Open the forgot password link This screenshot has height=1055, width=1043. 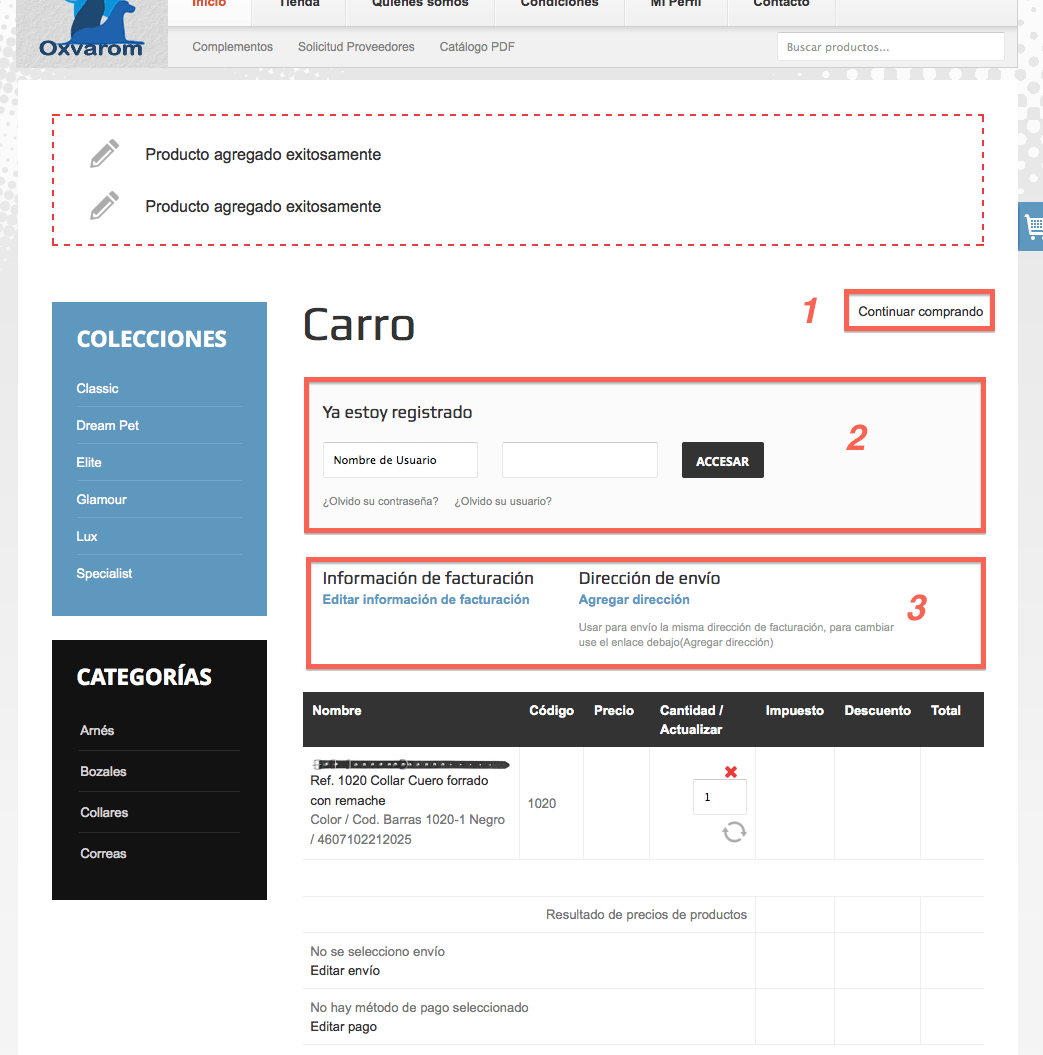(380, 501)
